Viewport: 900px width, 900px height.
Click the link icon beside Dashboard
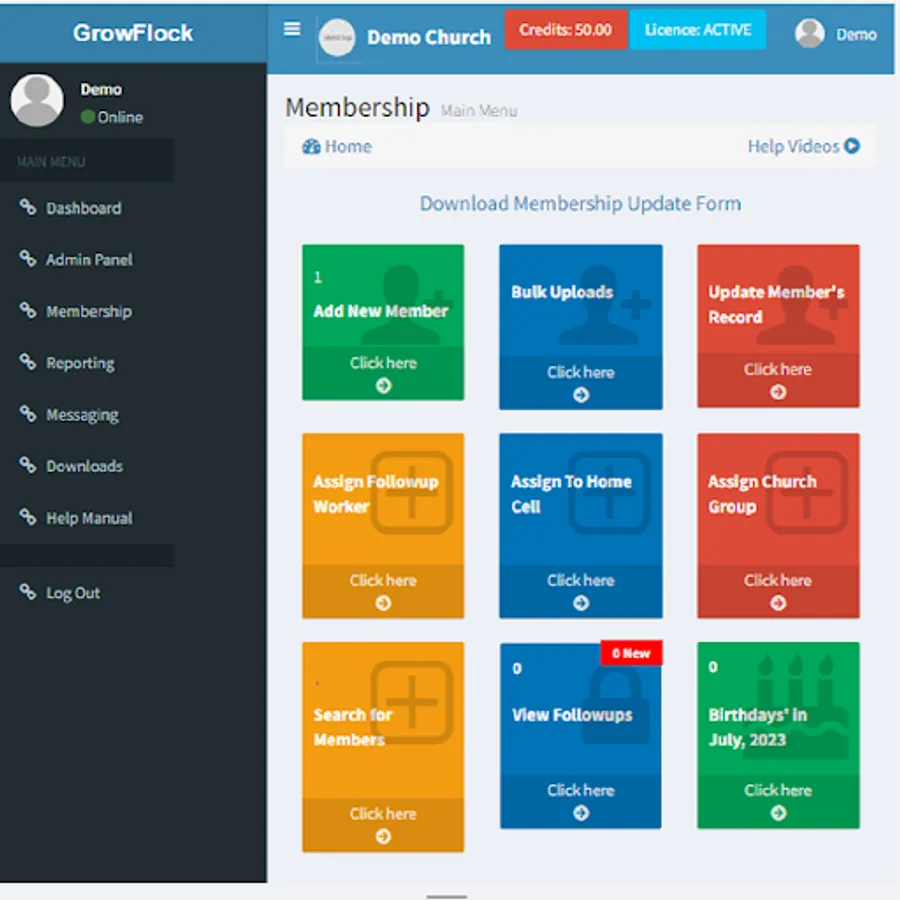(x=28, y=207)
